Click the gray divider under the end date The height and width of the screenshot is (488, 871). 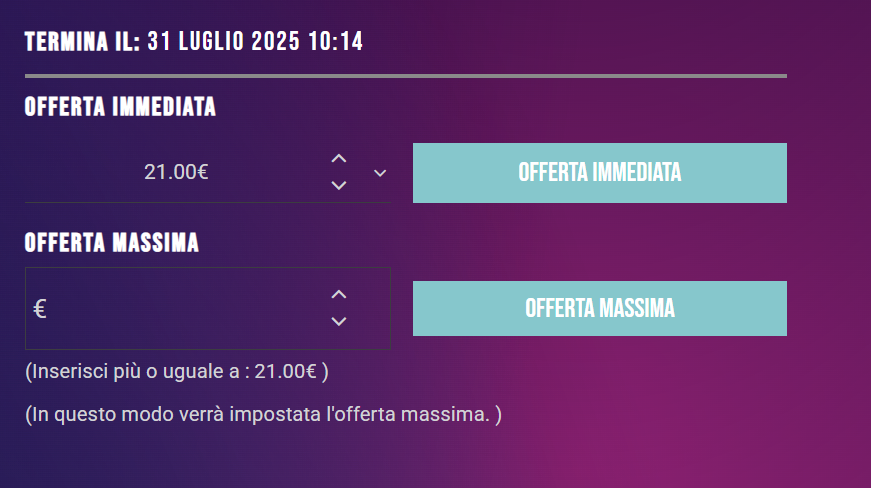click(x=406, y=76)
